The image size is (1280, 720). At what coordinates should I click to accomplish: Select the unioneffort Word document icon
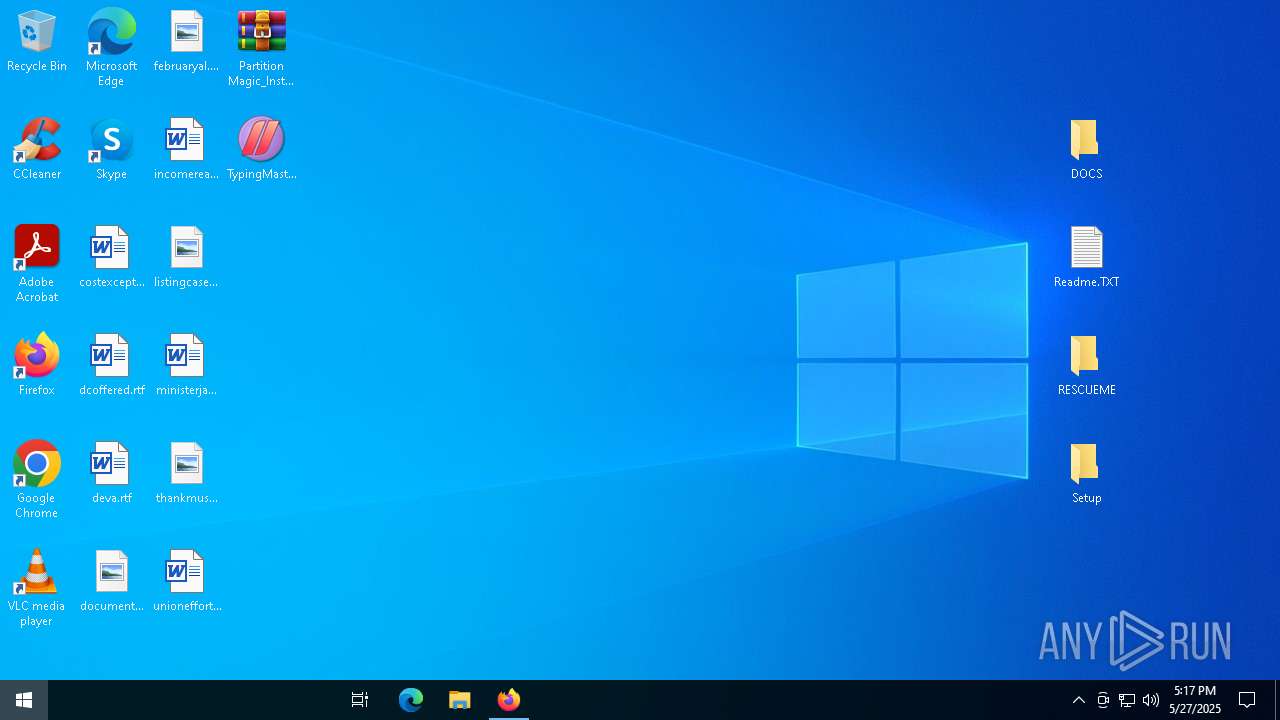click(186, 582)
